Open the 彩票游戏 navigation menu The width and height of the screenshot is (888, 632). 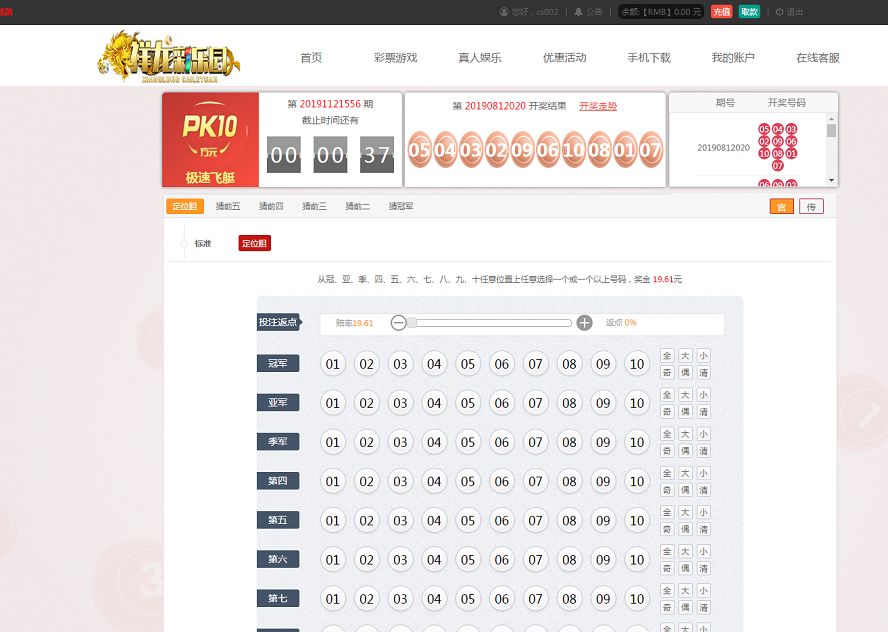[393, 57]
